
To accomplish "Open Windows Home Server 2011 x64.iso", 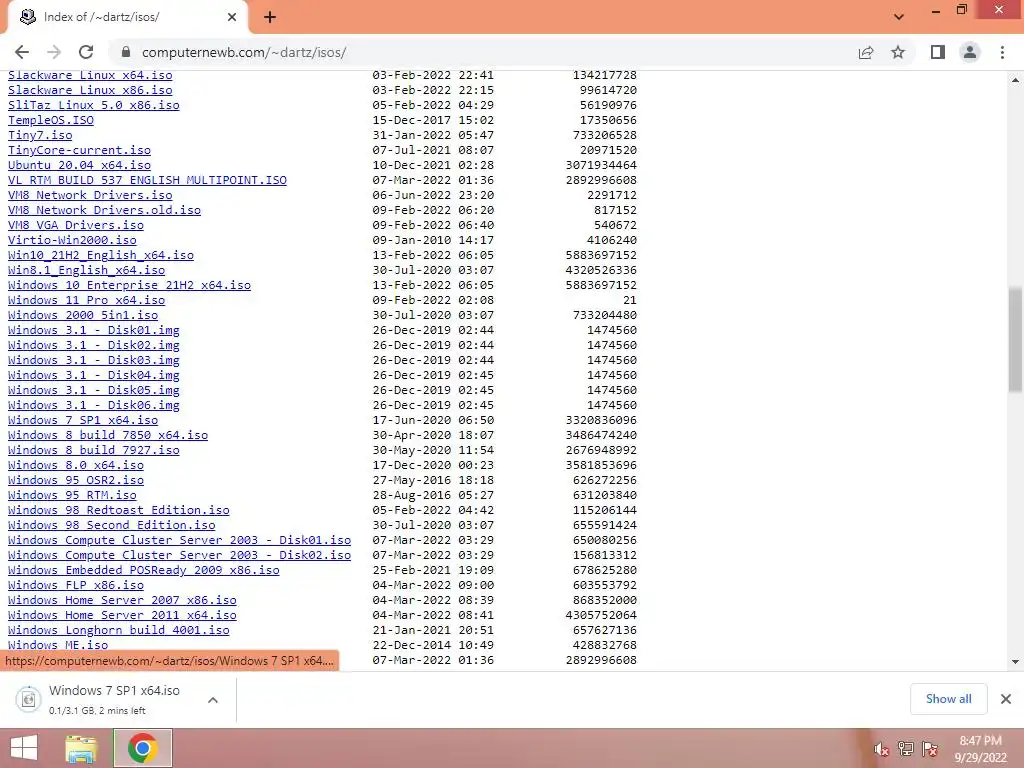I will (x=122, y=616).
